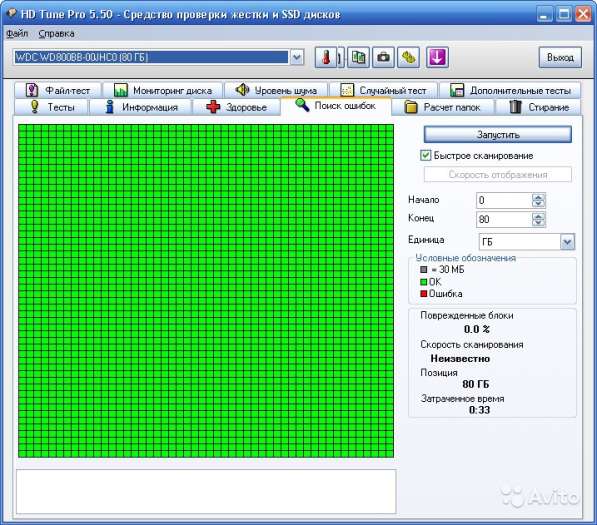Image resolution: width=597 pixels, height=525 pixels.
Task: Click the camera screenshot icon
Action: coord(383,57)
